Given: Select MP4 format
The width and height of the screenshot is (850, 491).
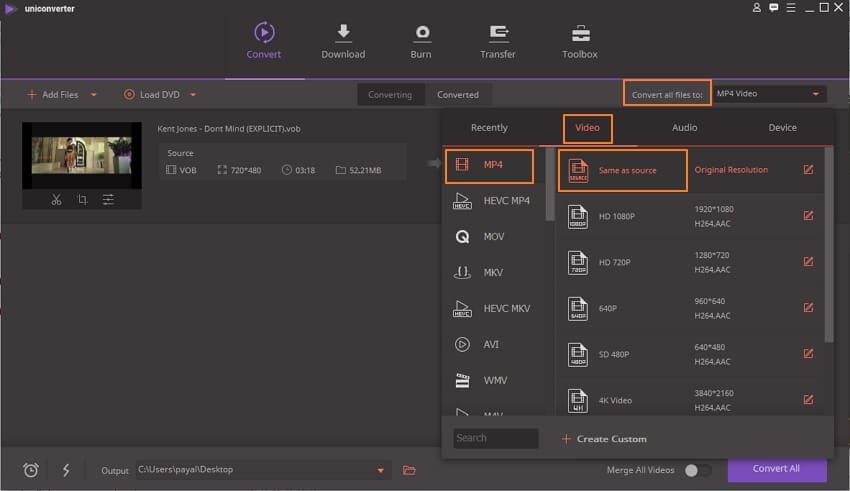Looking at the screenshot, I should tap(490, 165).
